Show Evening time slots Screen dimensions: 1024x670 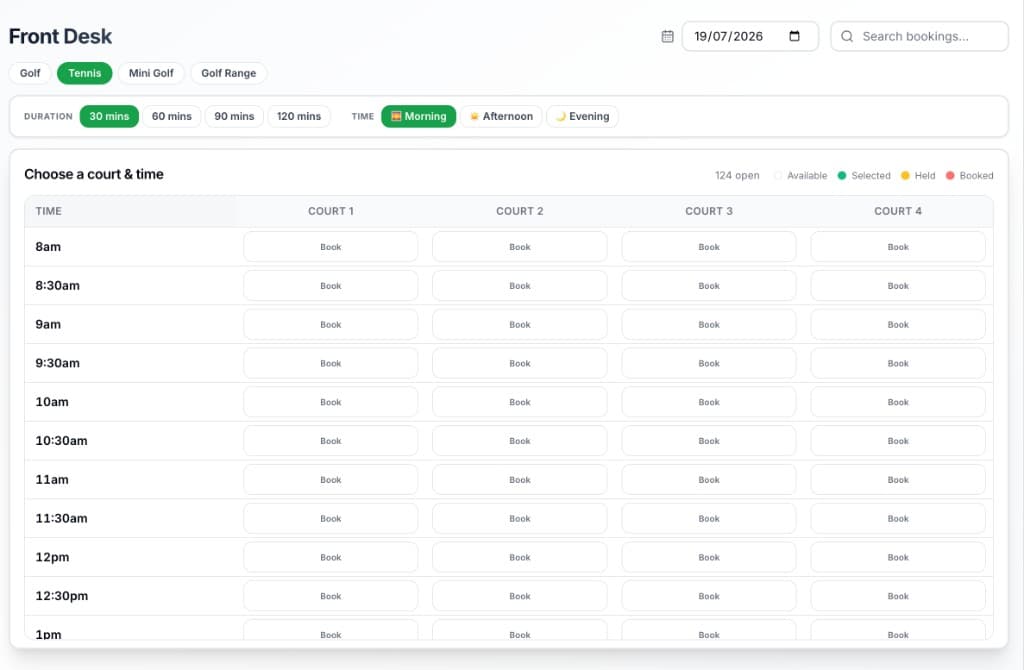(x=583, y=116)
